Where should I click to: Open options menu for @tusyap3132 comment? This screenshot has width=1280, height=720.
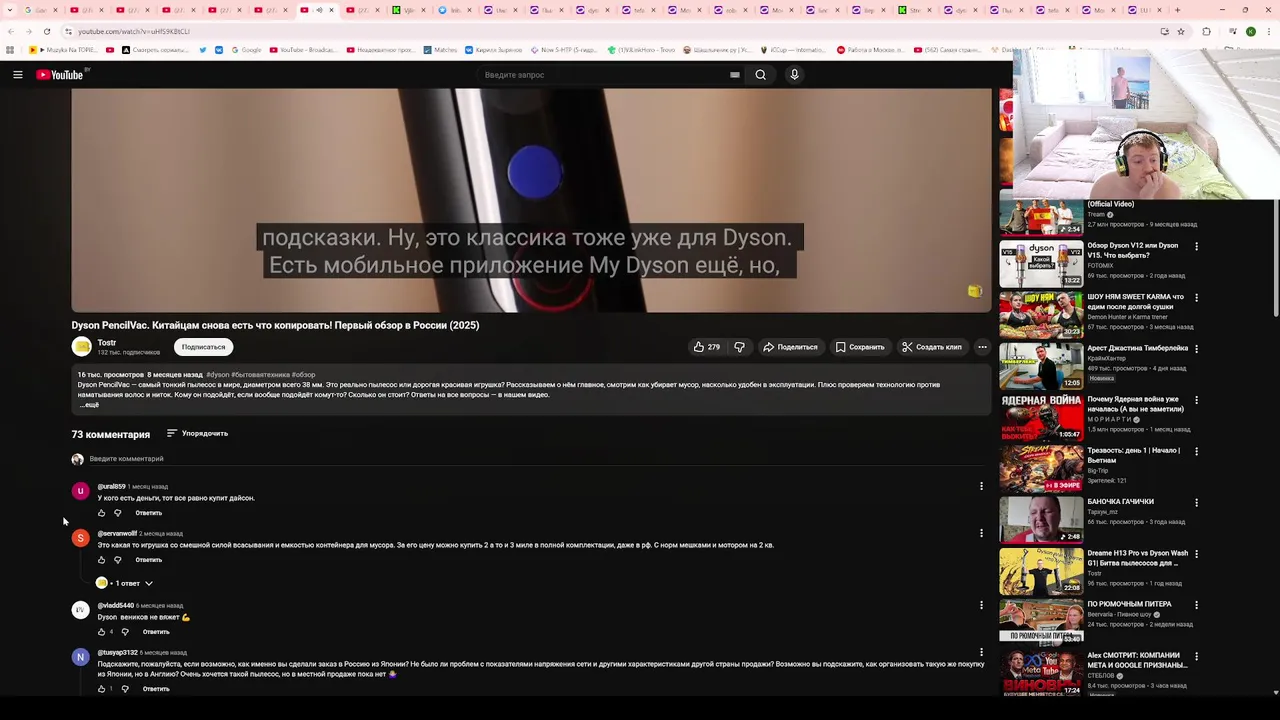coord(981,652)
